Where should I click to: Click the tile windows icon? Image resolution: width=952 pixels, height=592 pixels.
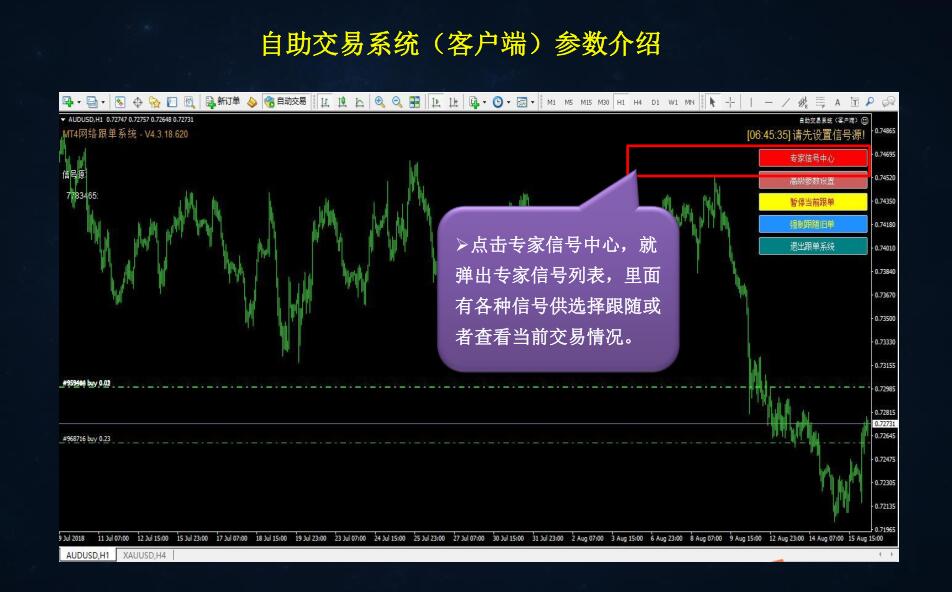coord(415,101)
